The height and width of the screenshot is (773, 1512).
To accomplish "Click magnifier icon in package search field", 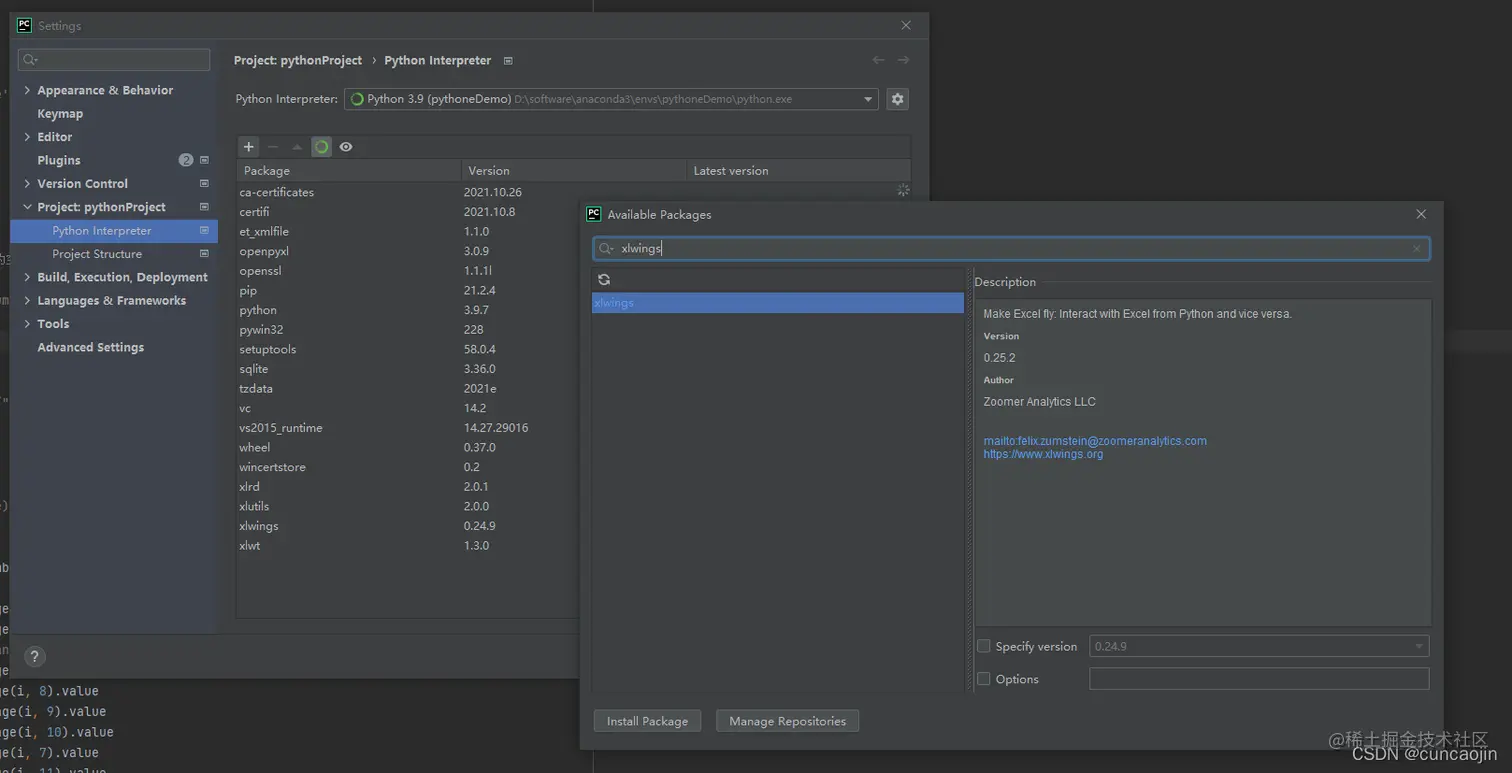I will tap(606, 249).
